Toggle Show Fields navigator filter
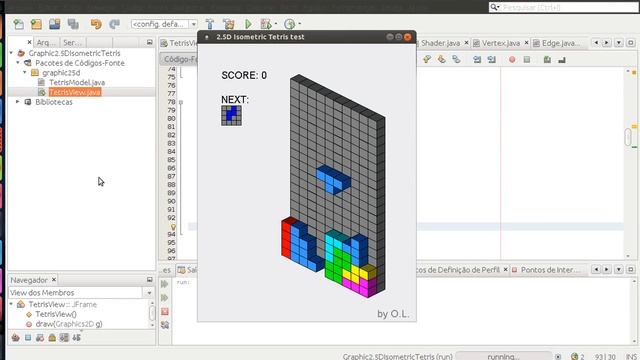 click(28, 338)
